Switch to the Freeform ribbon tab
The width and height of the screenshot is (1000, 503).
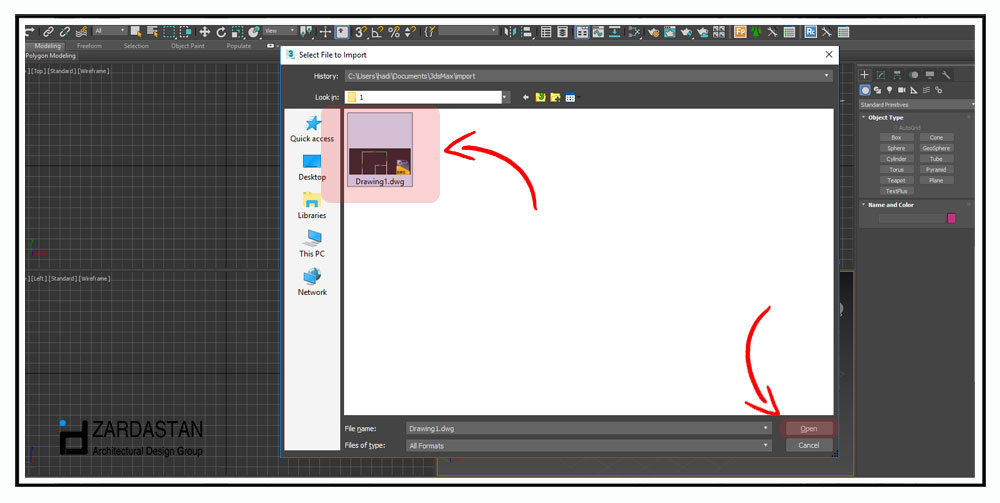click(x=89, y=46)
